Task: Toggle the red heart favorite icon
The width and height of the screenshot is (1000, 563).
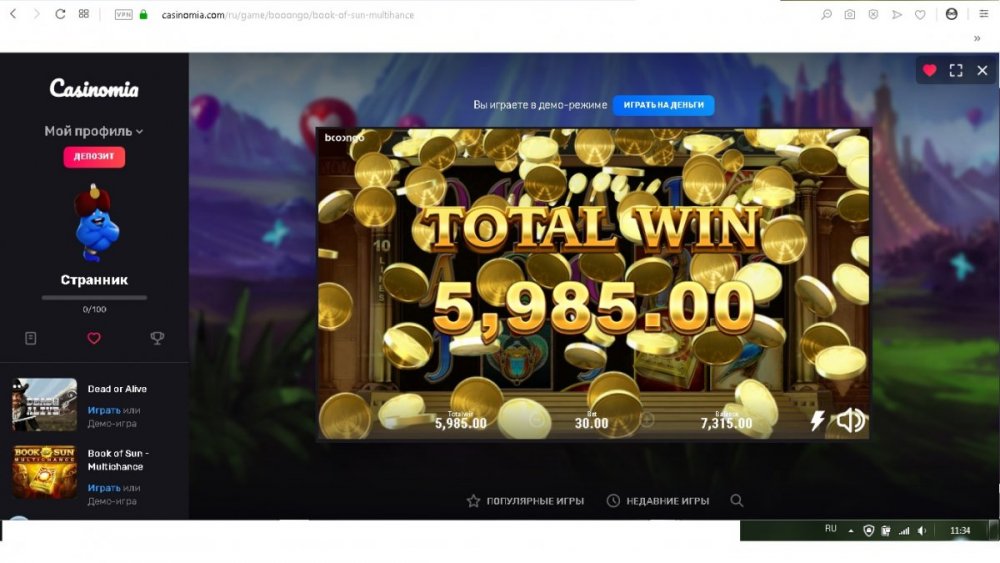Action: 929,70
